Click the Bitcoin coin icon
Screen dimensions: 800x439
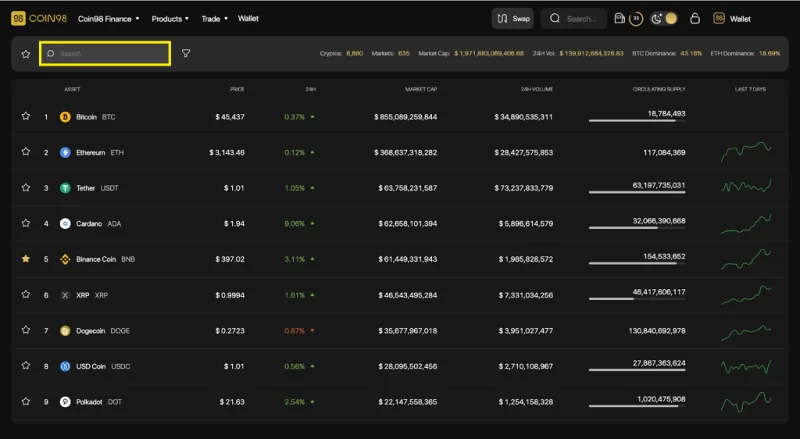(65, 117)
